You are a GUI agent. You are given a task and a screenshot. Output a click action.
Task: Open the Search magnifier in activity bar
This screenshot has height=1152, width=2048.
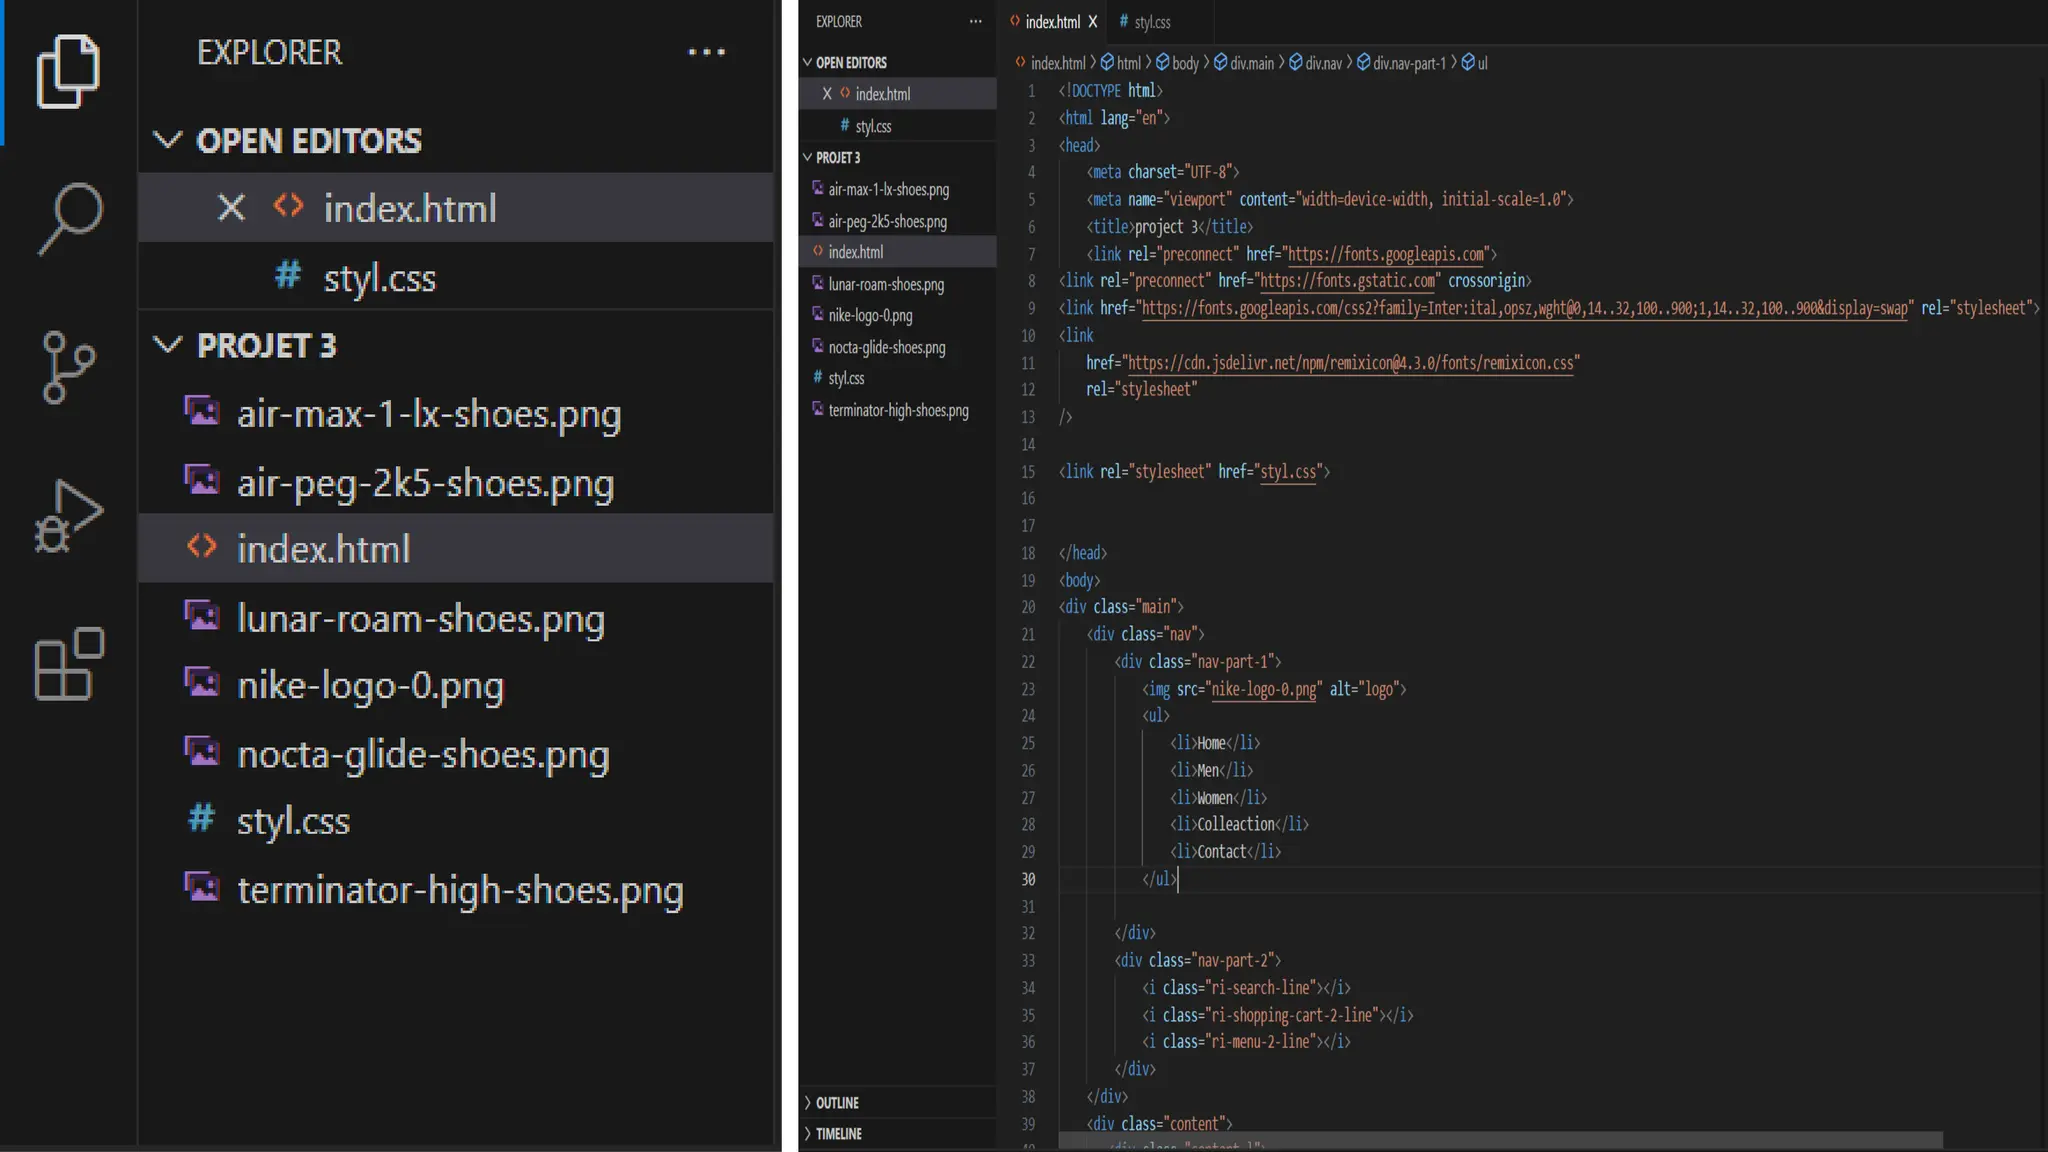[x=70, y=218]
